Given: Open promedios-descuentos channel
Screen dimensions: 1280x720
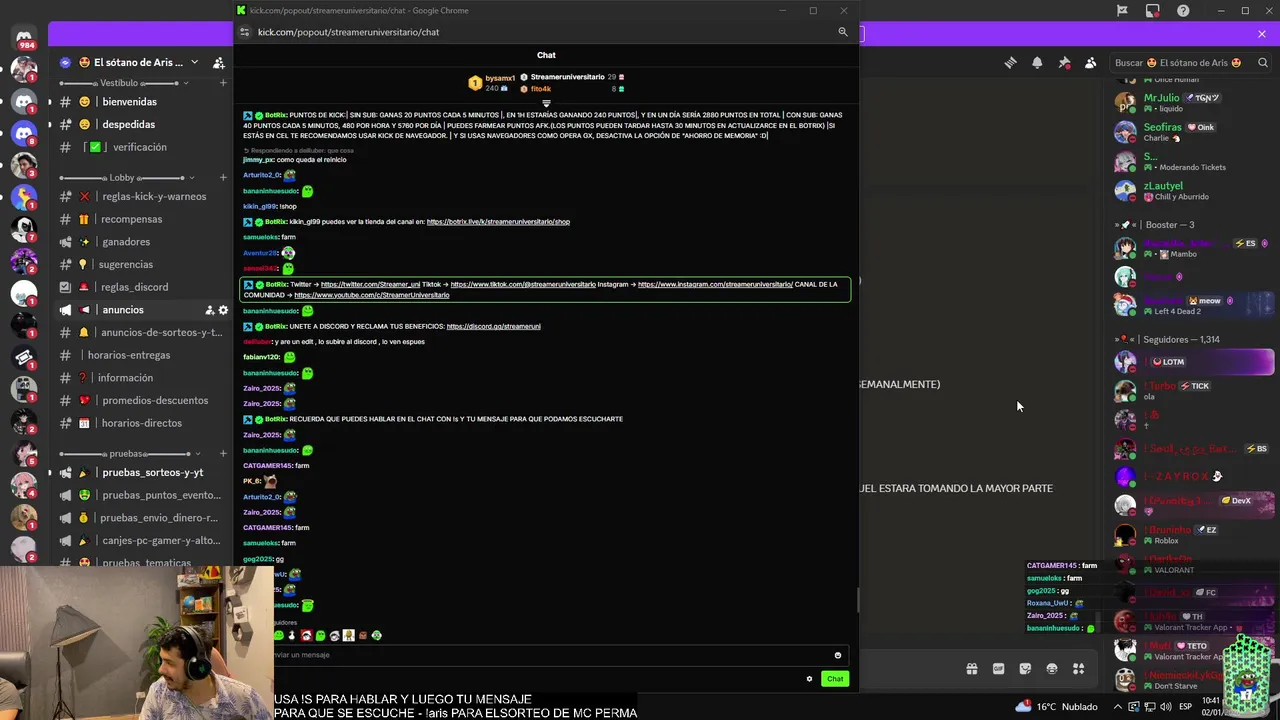Looking at the screenshot, I should [140, 400].
